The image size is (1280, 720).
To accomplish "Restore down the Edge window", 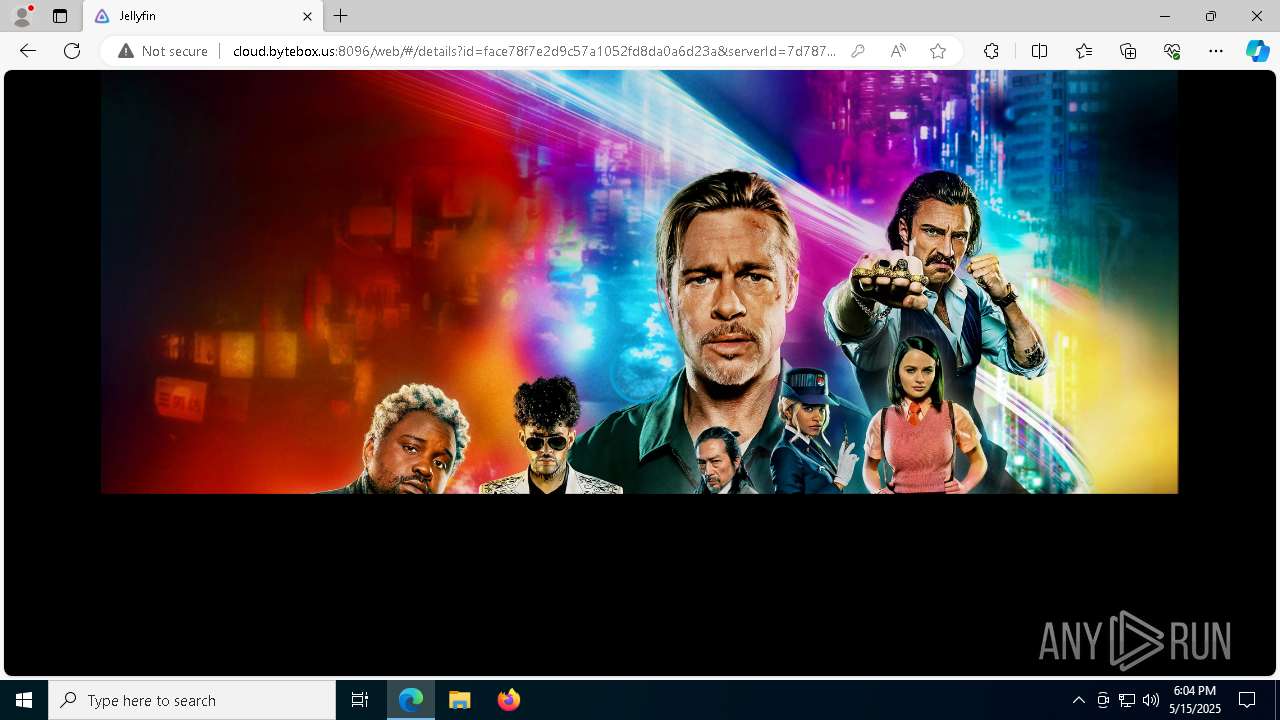I will click(1211, 16).
